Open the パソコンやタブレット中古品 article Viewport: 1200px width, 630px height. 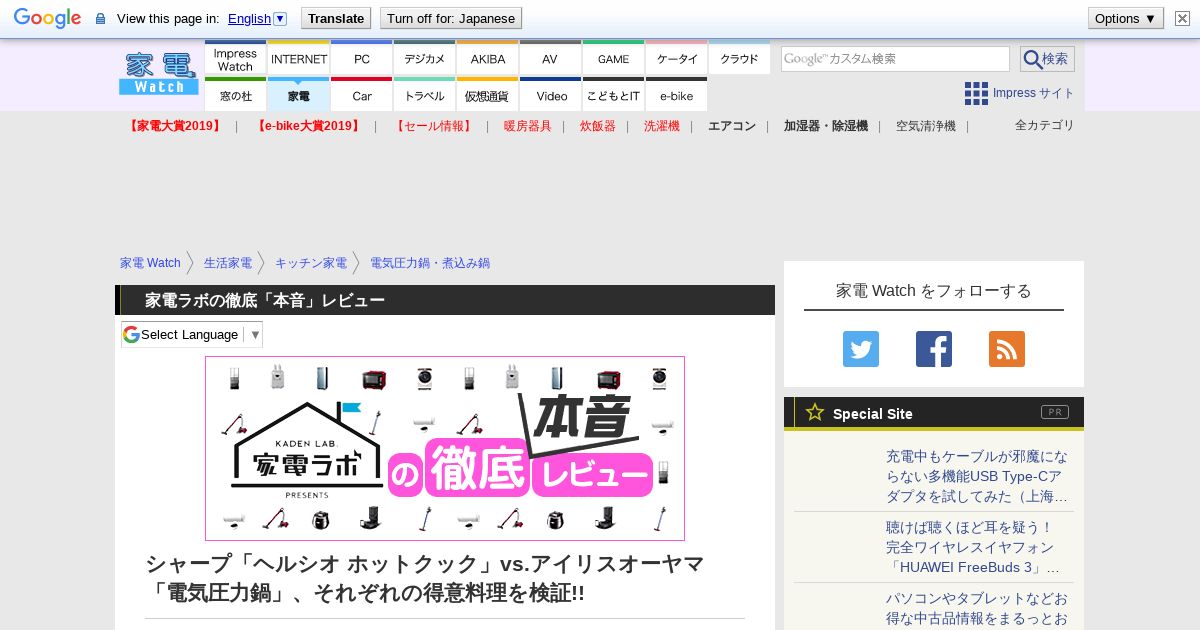pos(977,608)
